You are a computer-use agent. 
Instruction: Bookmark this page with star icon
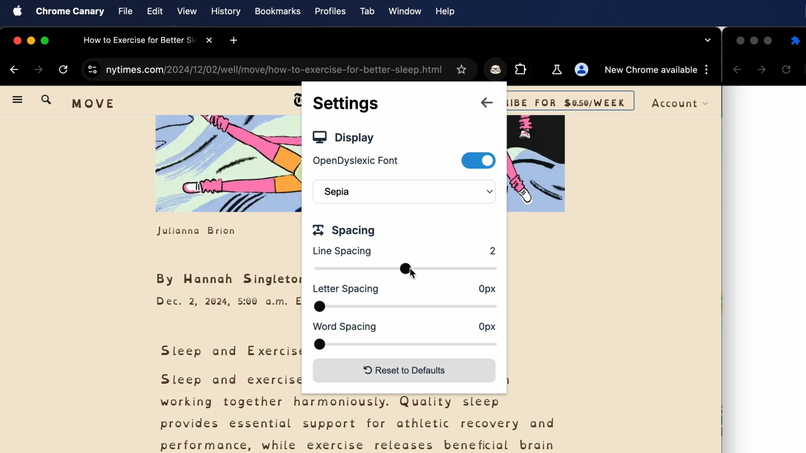pos(461,69)
